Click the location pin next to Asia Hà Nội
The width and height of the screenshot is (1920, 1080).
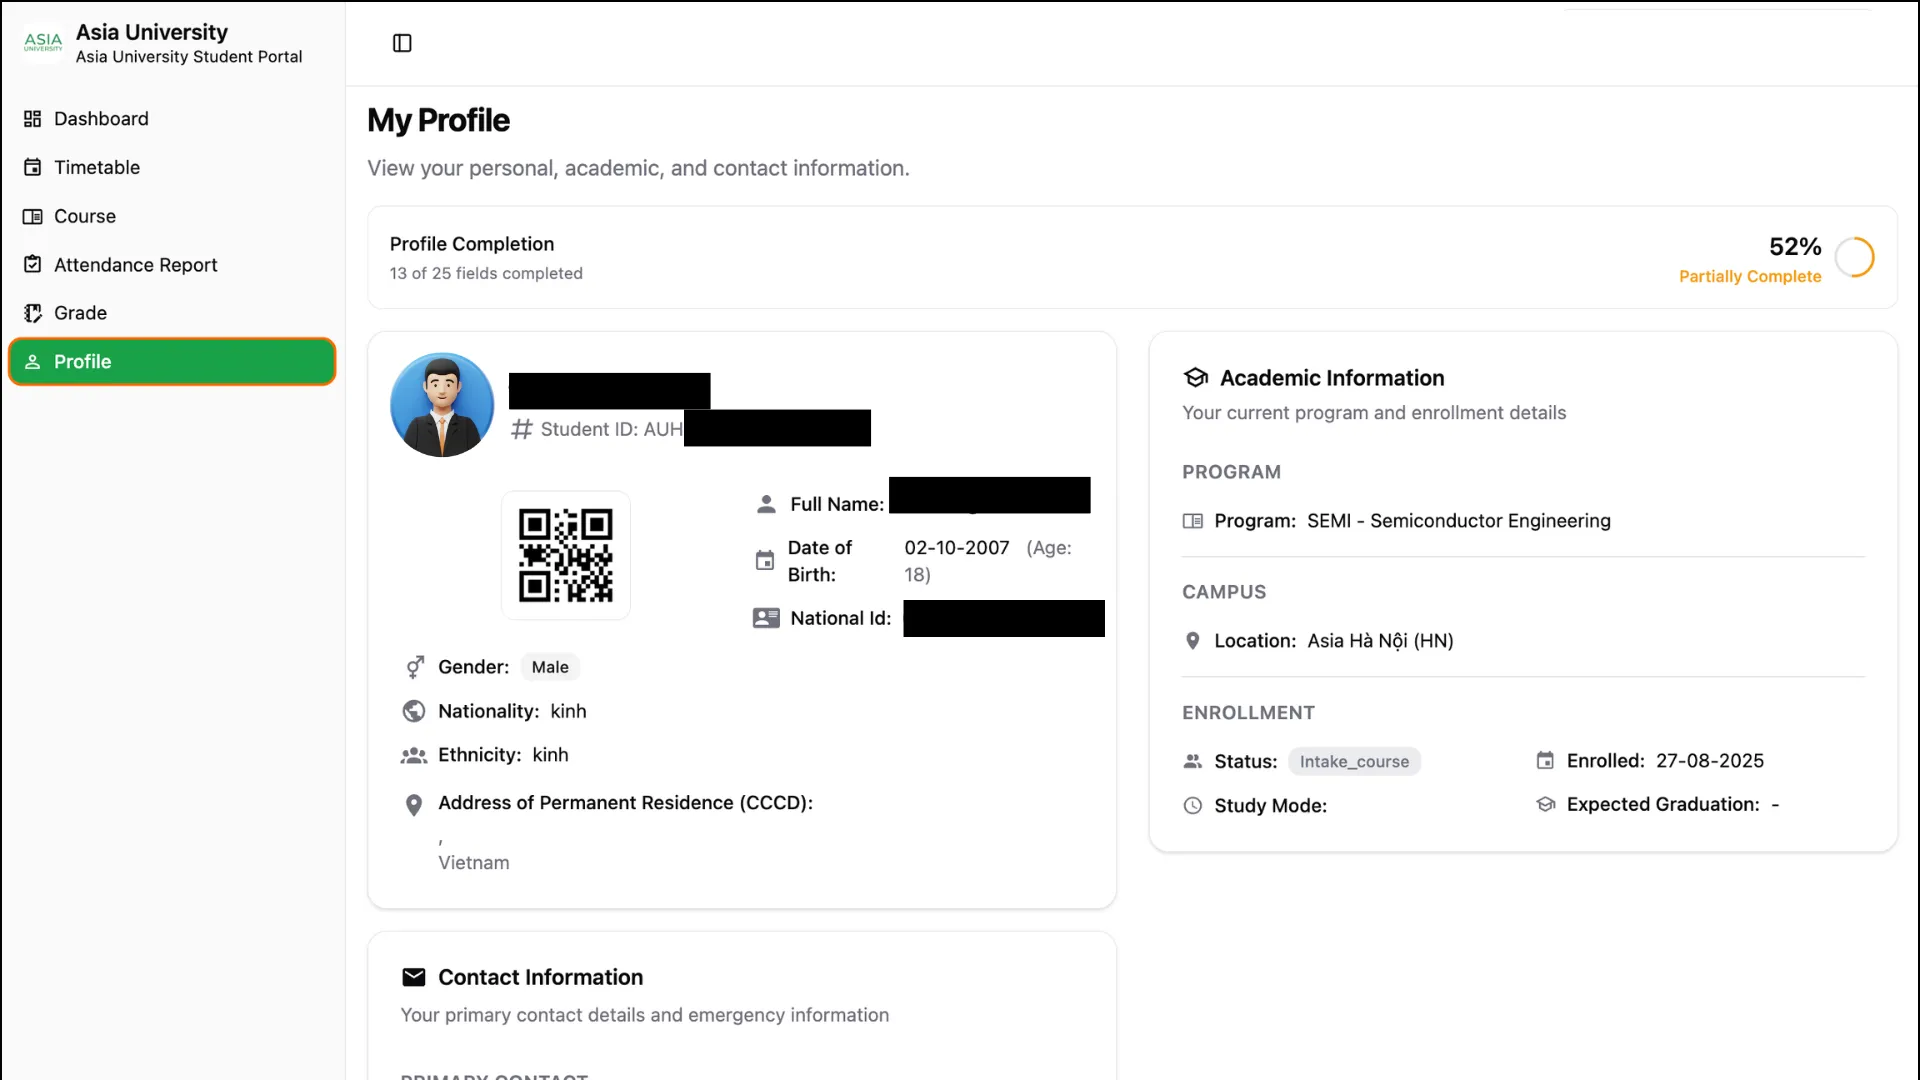1192,641
